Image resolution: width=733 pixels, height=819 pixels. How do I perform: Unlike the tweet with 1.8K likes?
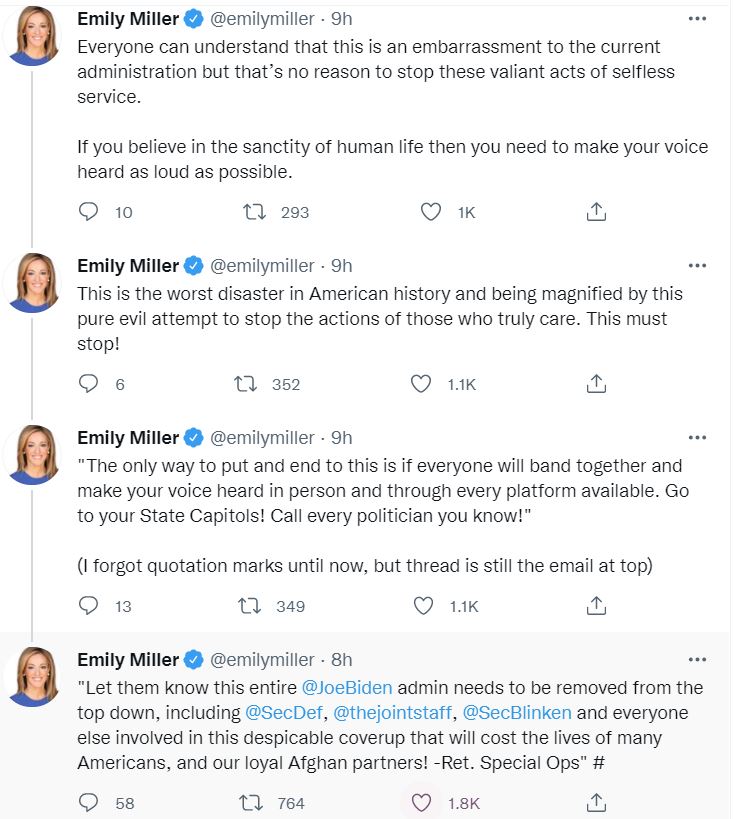click(422, 803)
